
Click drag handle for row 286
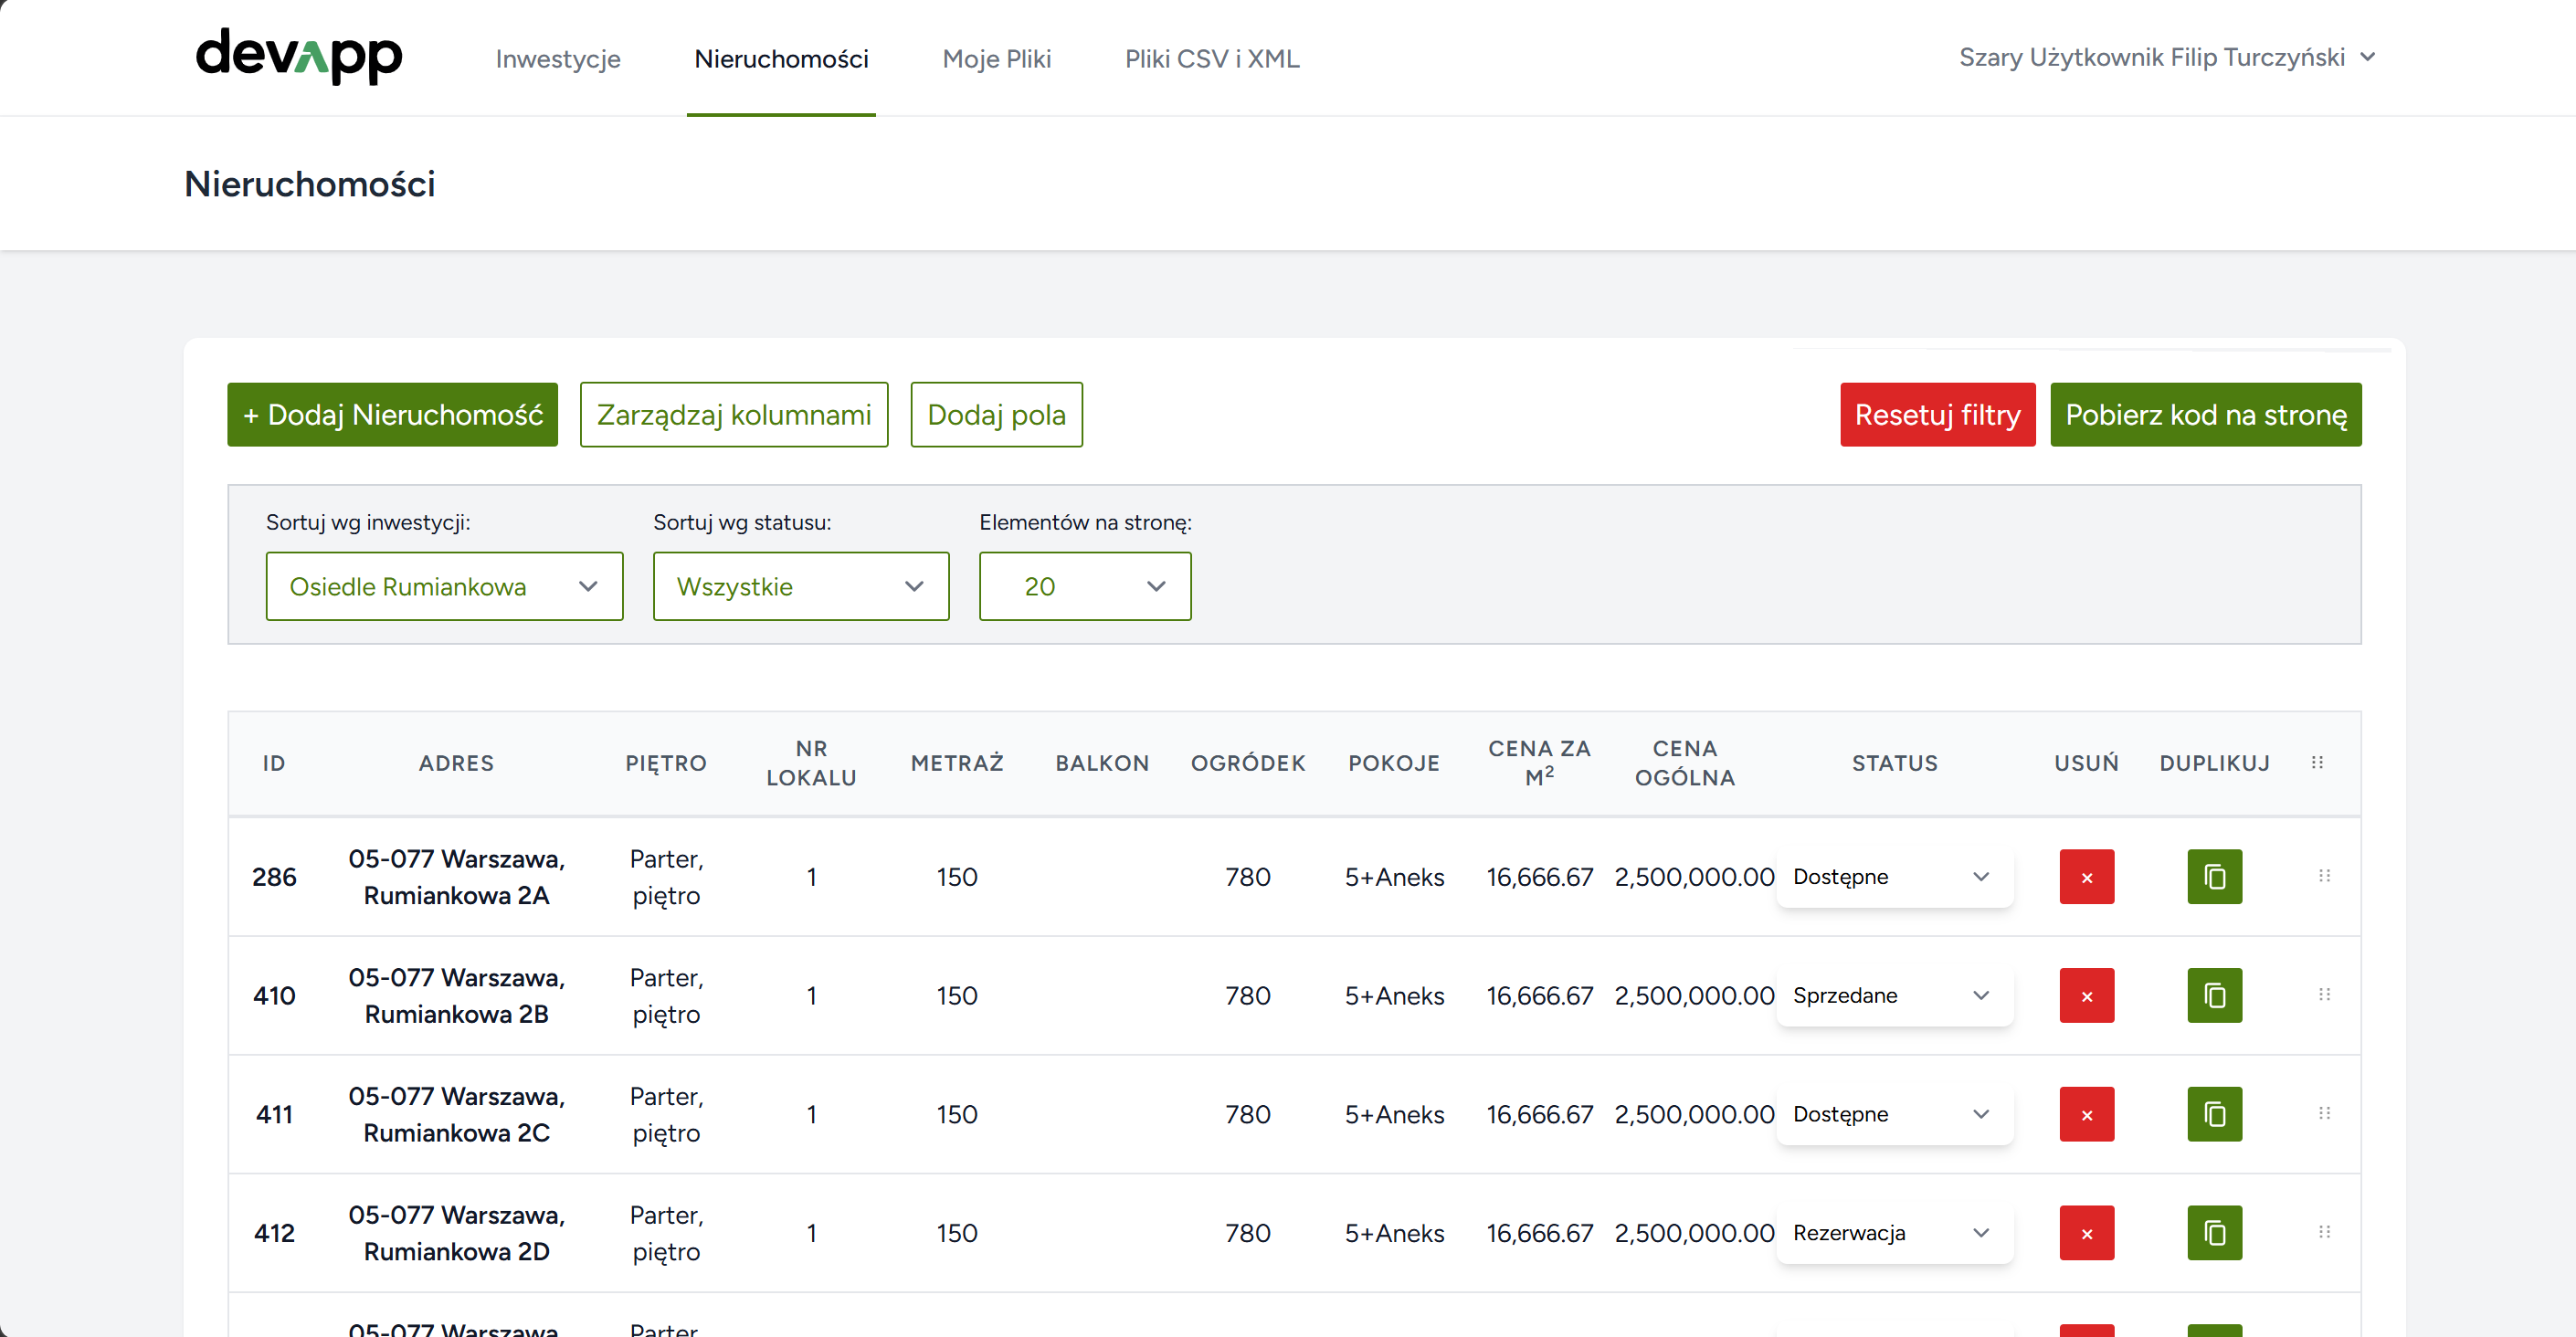[2324, 876]
